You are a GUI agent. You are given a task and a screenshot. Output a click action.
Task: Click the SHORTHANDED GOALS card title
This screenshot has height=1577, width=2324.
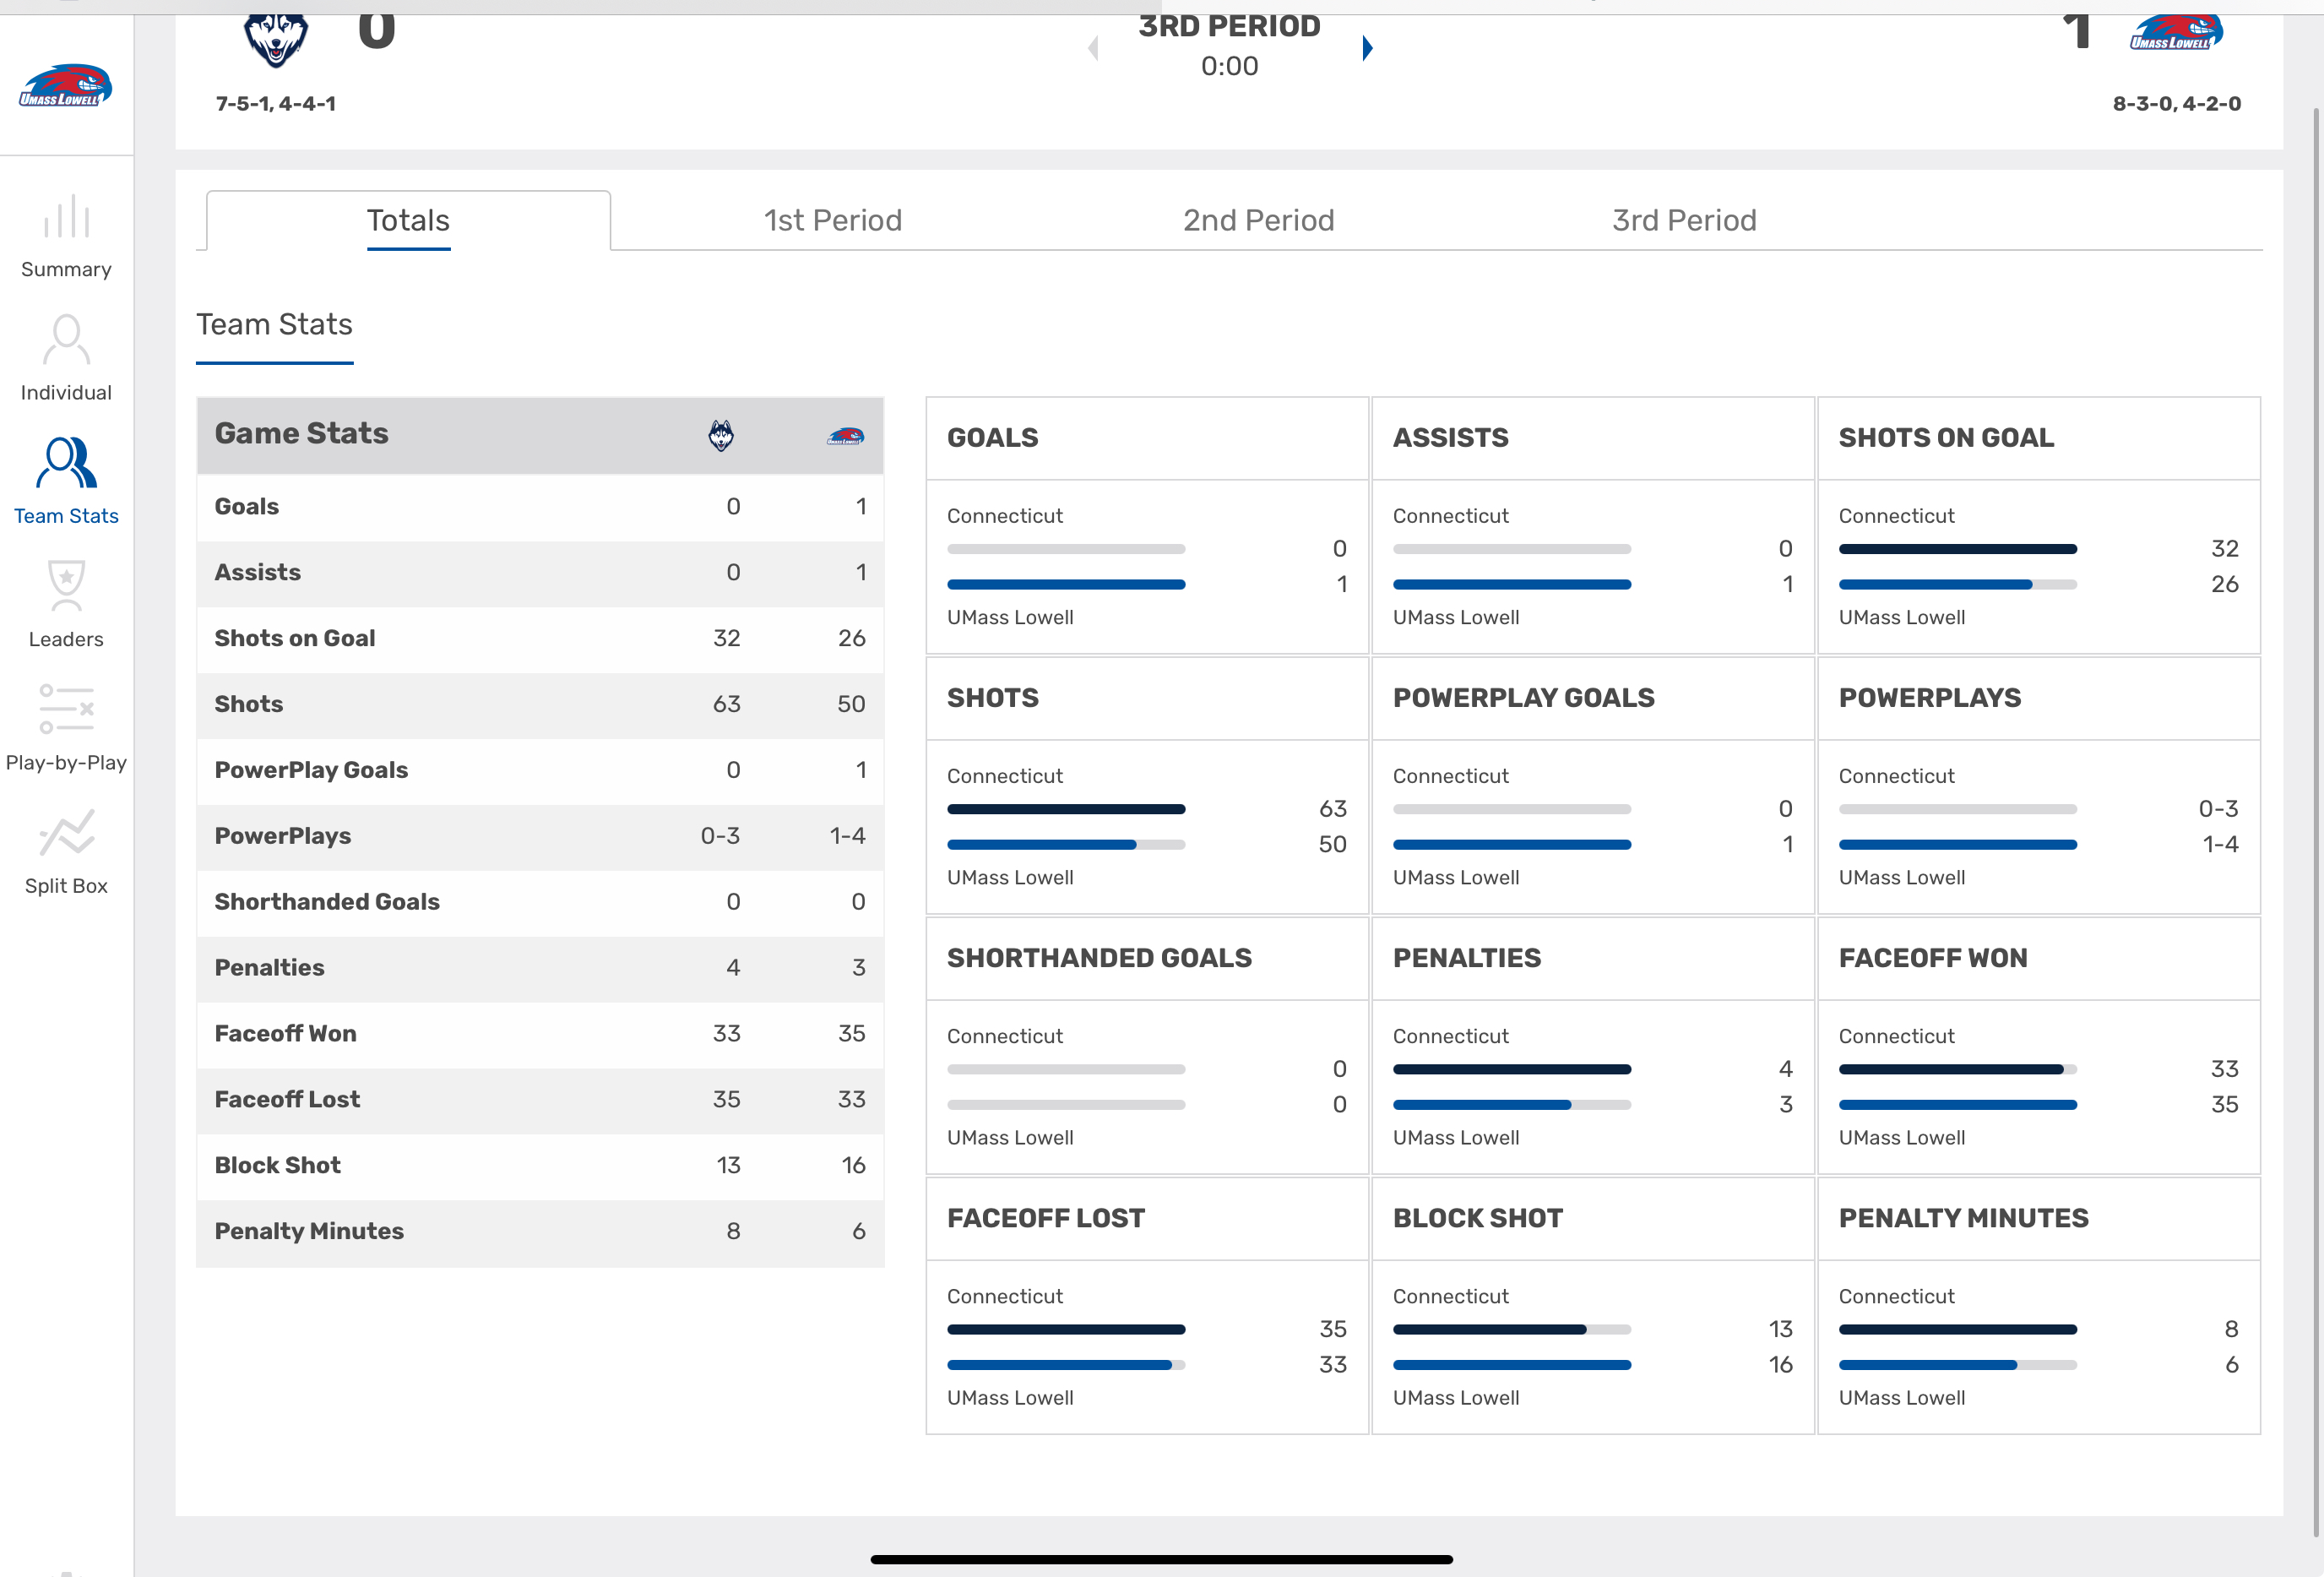point(1099,958)
